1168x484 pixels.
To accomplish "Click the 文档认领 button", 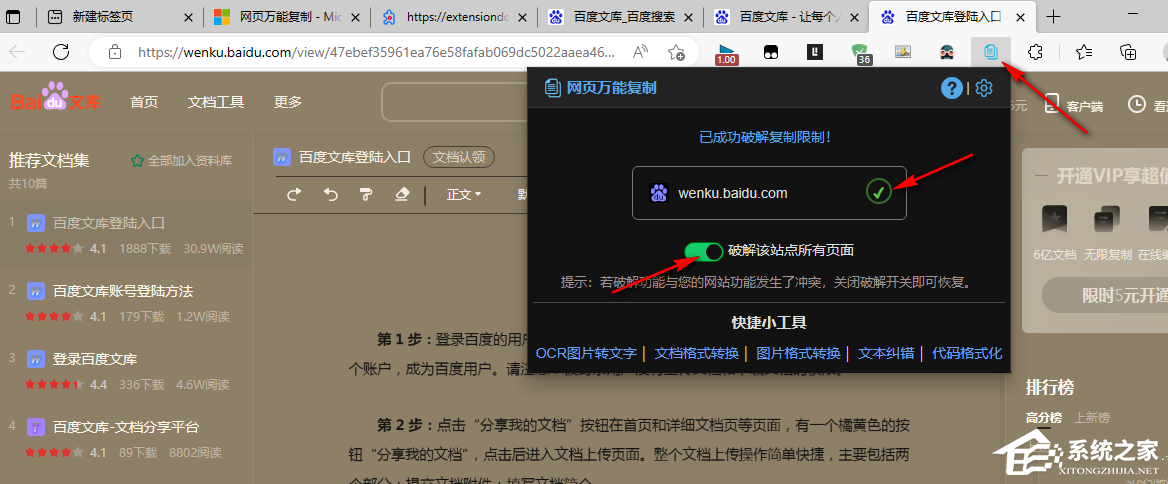I will 459,157.
